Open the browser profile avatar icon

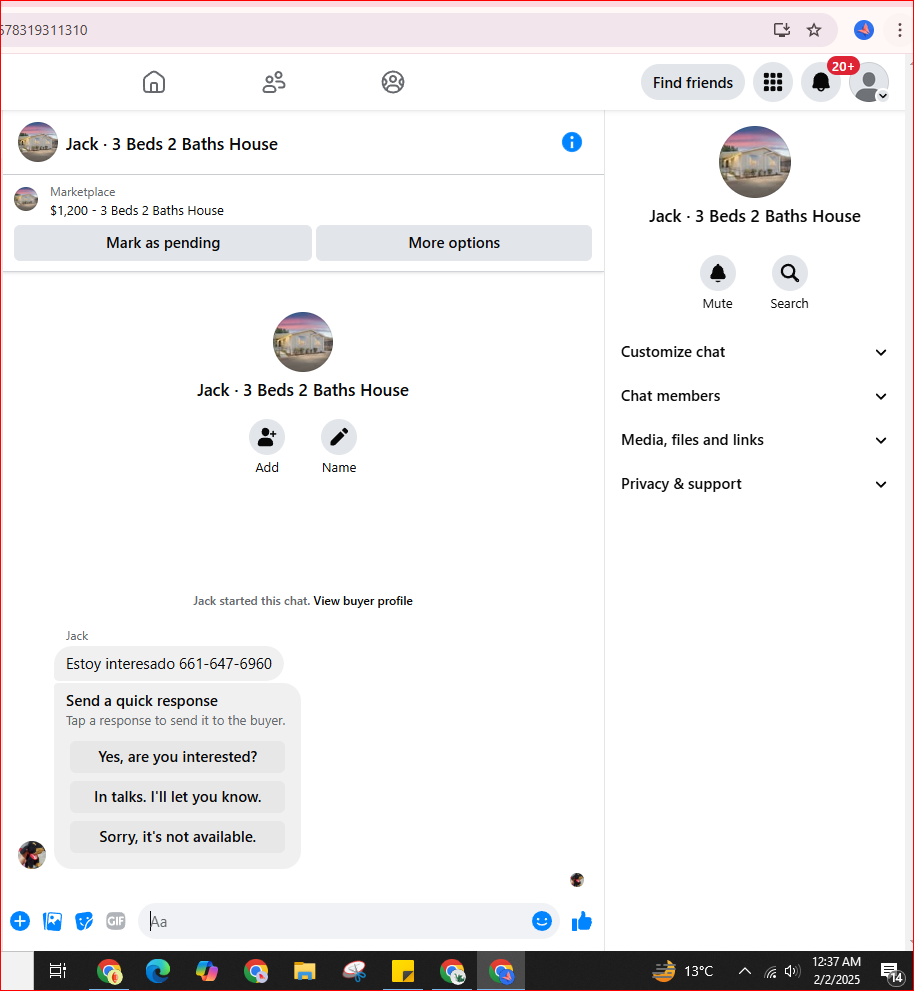coord(863,30)
